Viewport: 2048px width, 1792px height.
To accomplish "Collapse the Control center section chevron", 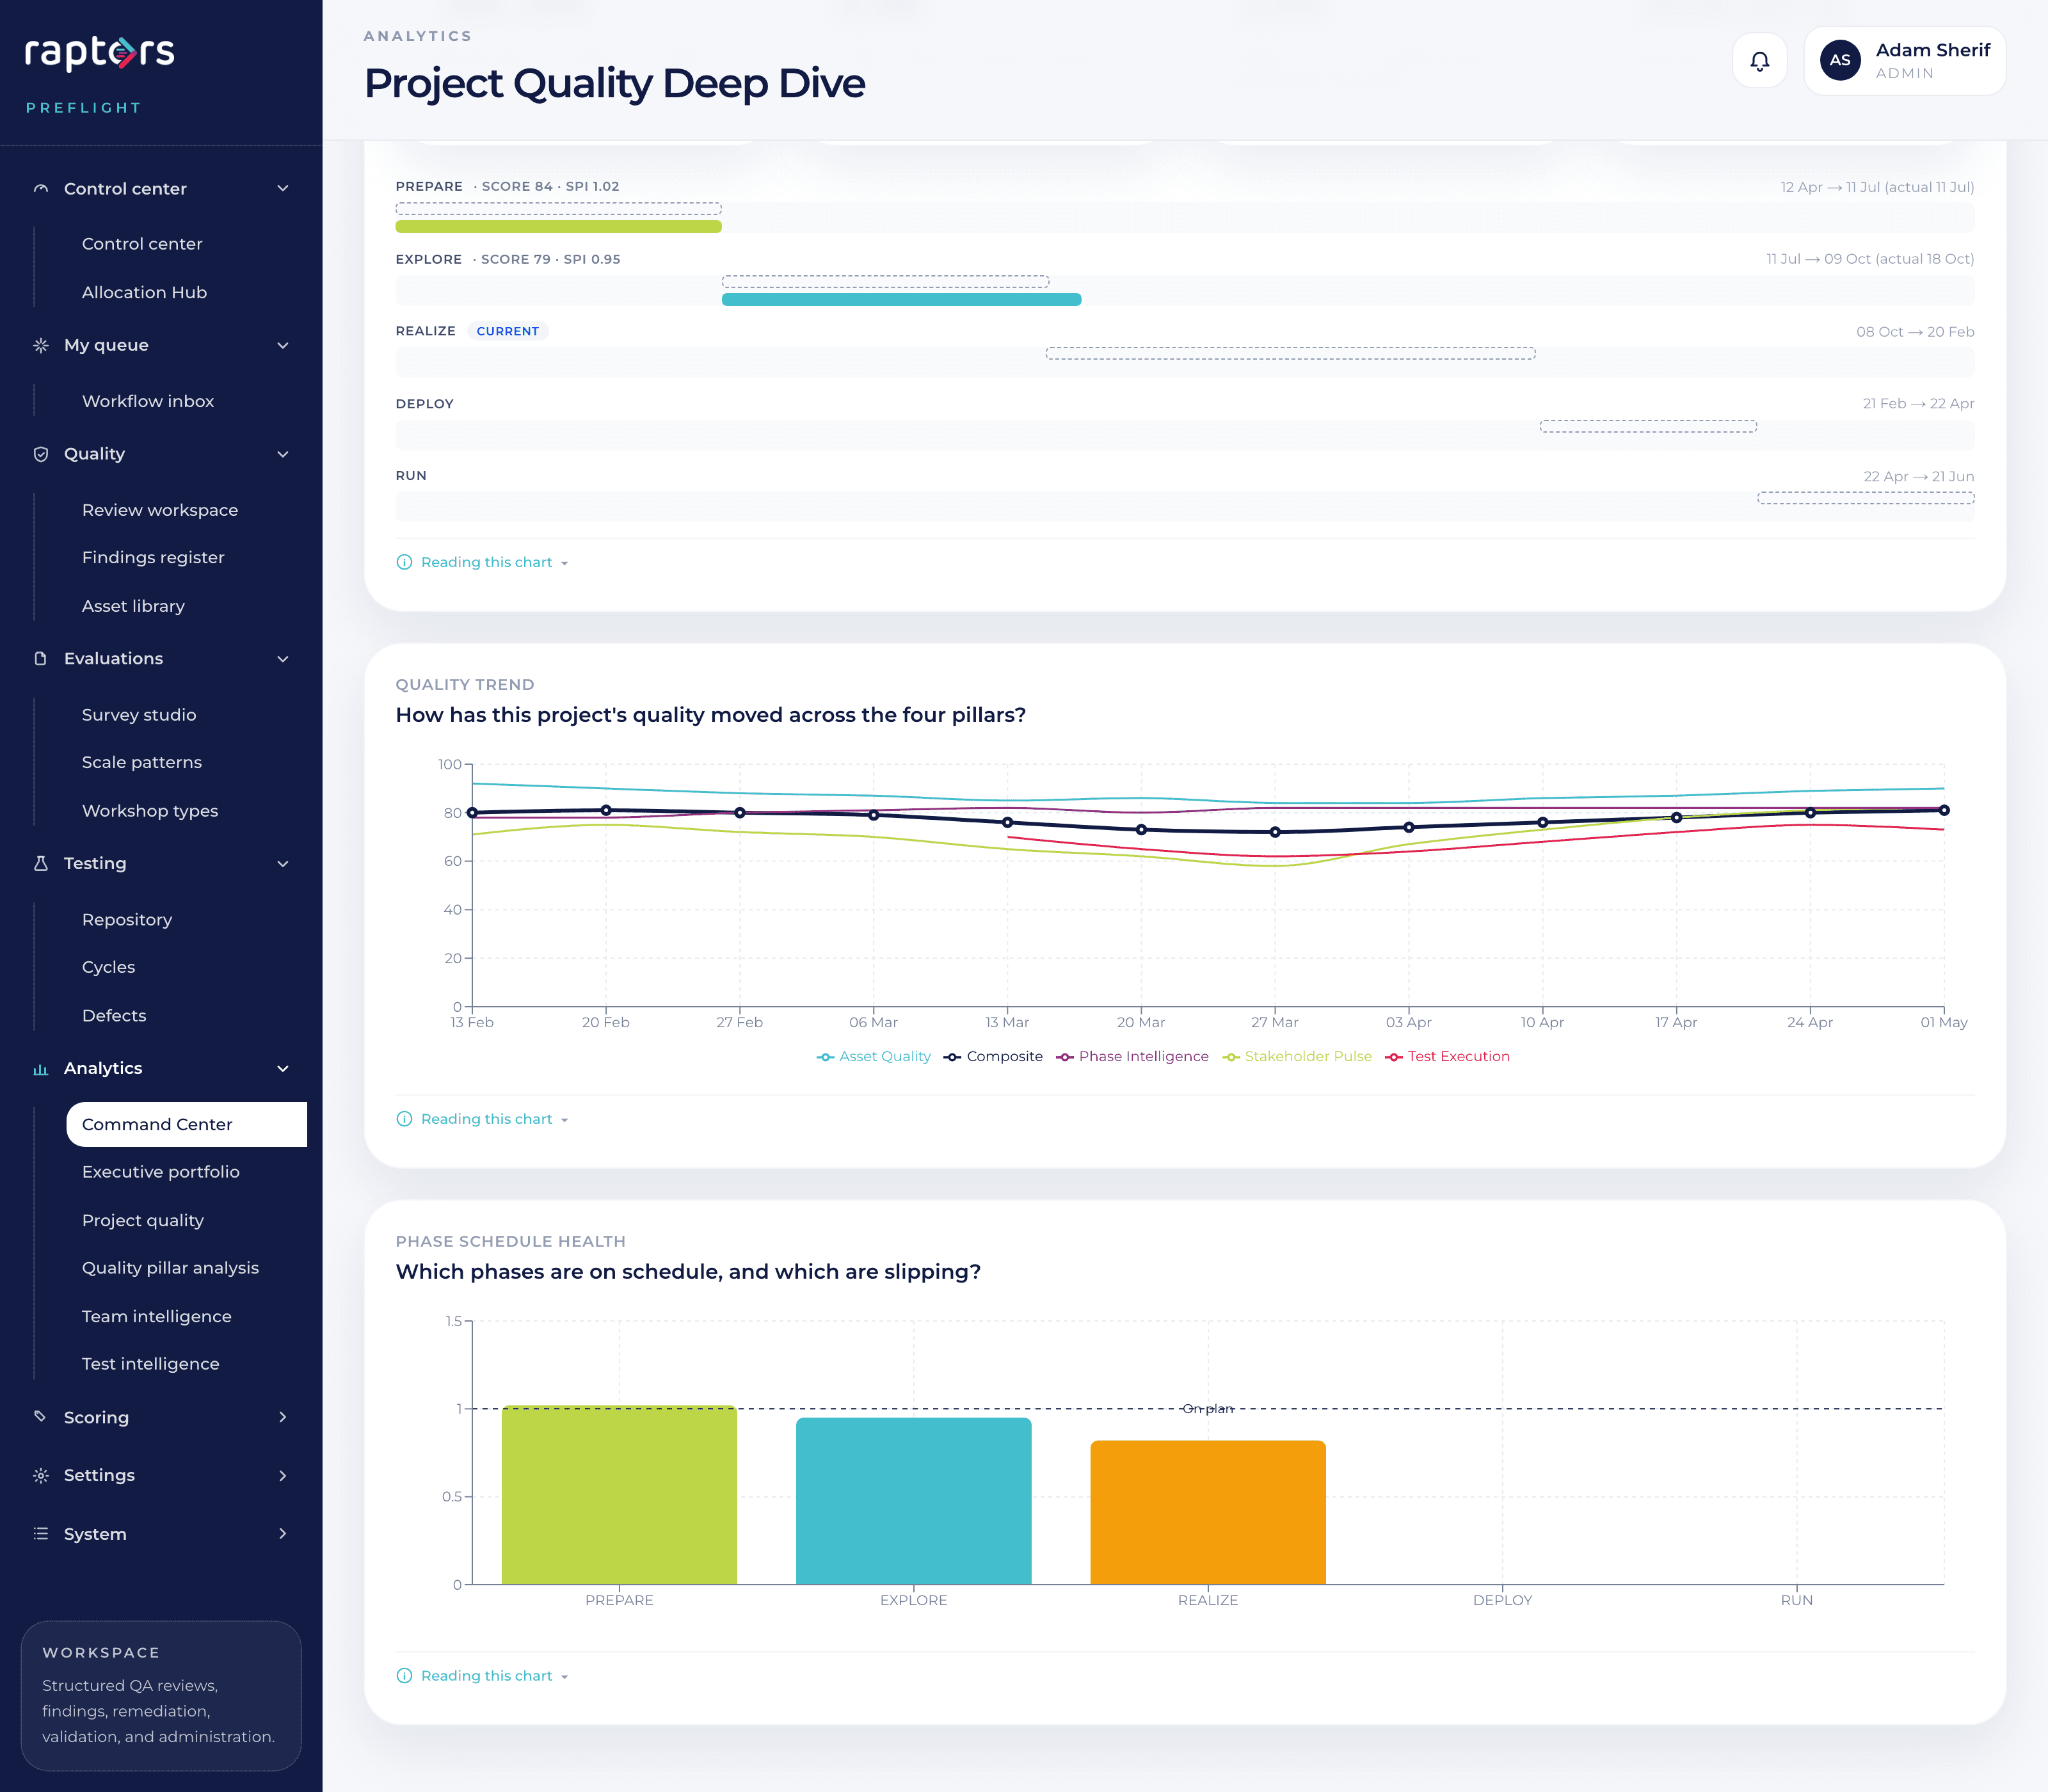I will point(283,189).
